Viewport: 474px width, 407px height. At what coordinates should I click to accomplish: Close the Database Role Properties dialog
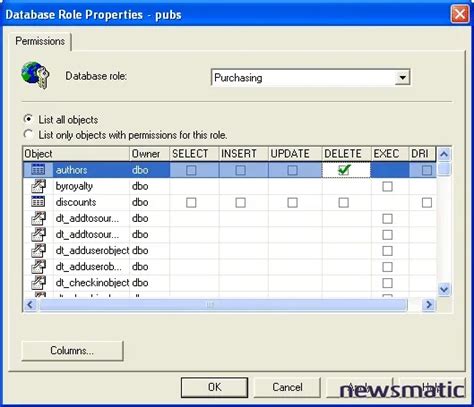(460, 14)
